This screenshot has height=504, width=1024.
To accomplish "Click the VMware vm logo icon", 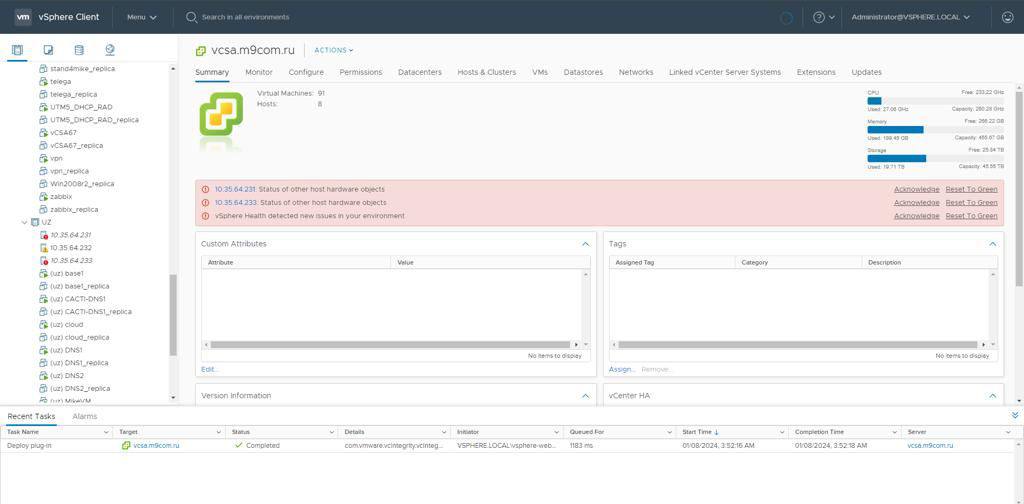I will coord(23,17).
